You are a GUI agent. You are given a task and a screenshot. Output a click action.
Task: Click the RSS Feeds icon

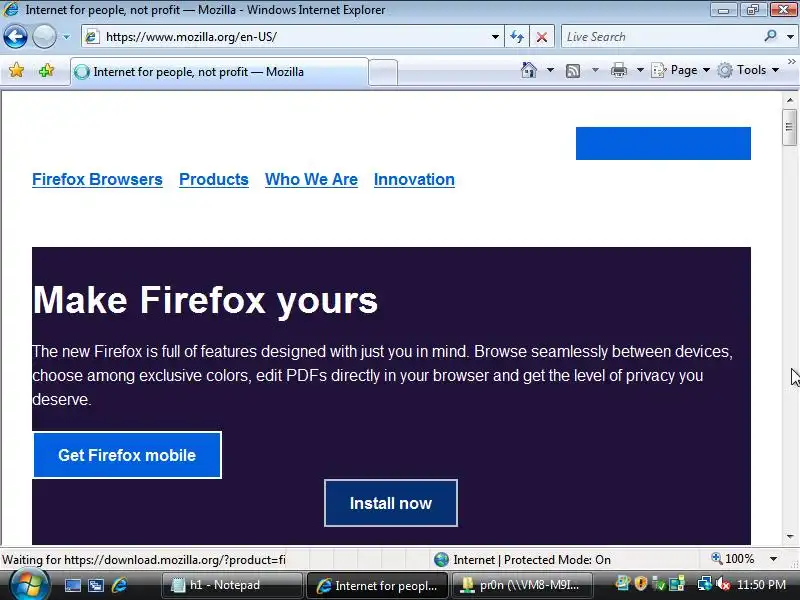(x=573, y=70)
